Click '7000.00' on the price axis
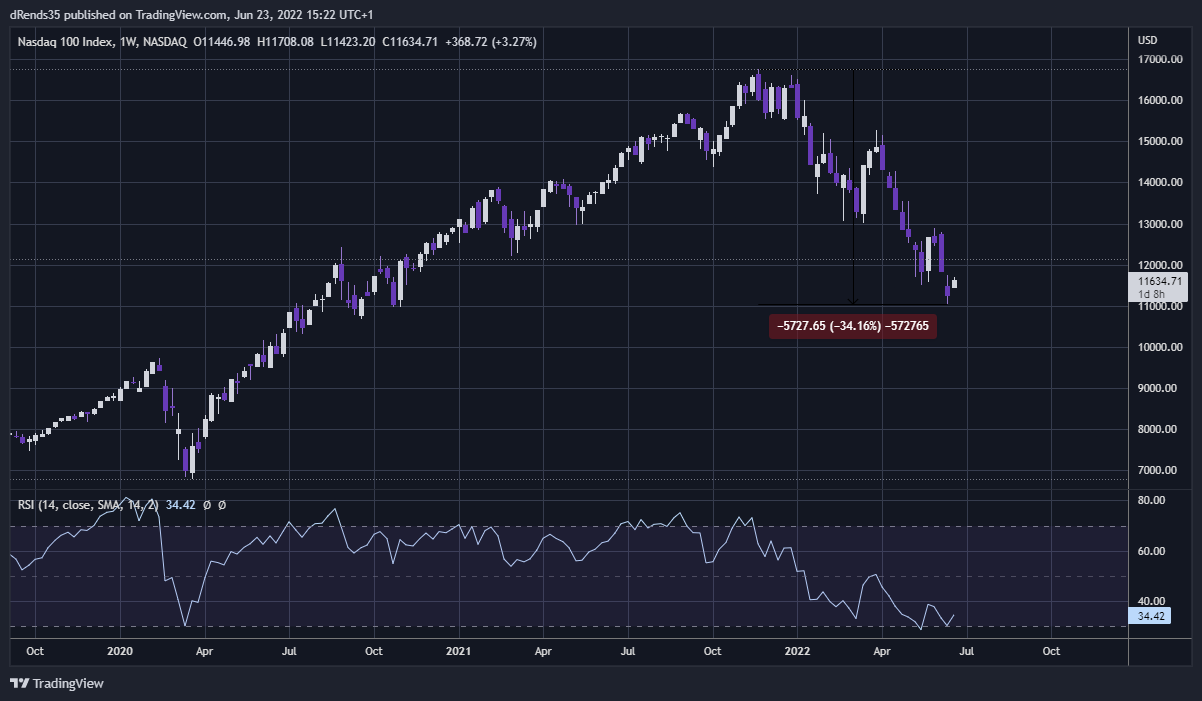Image resolution: width=1202 pixels, height=701 pixels. (1158, 471)
